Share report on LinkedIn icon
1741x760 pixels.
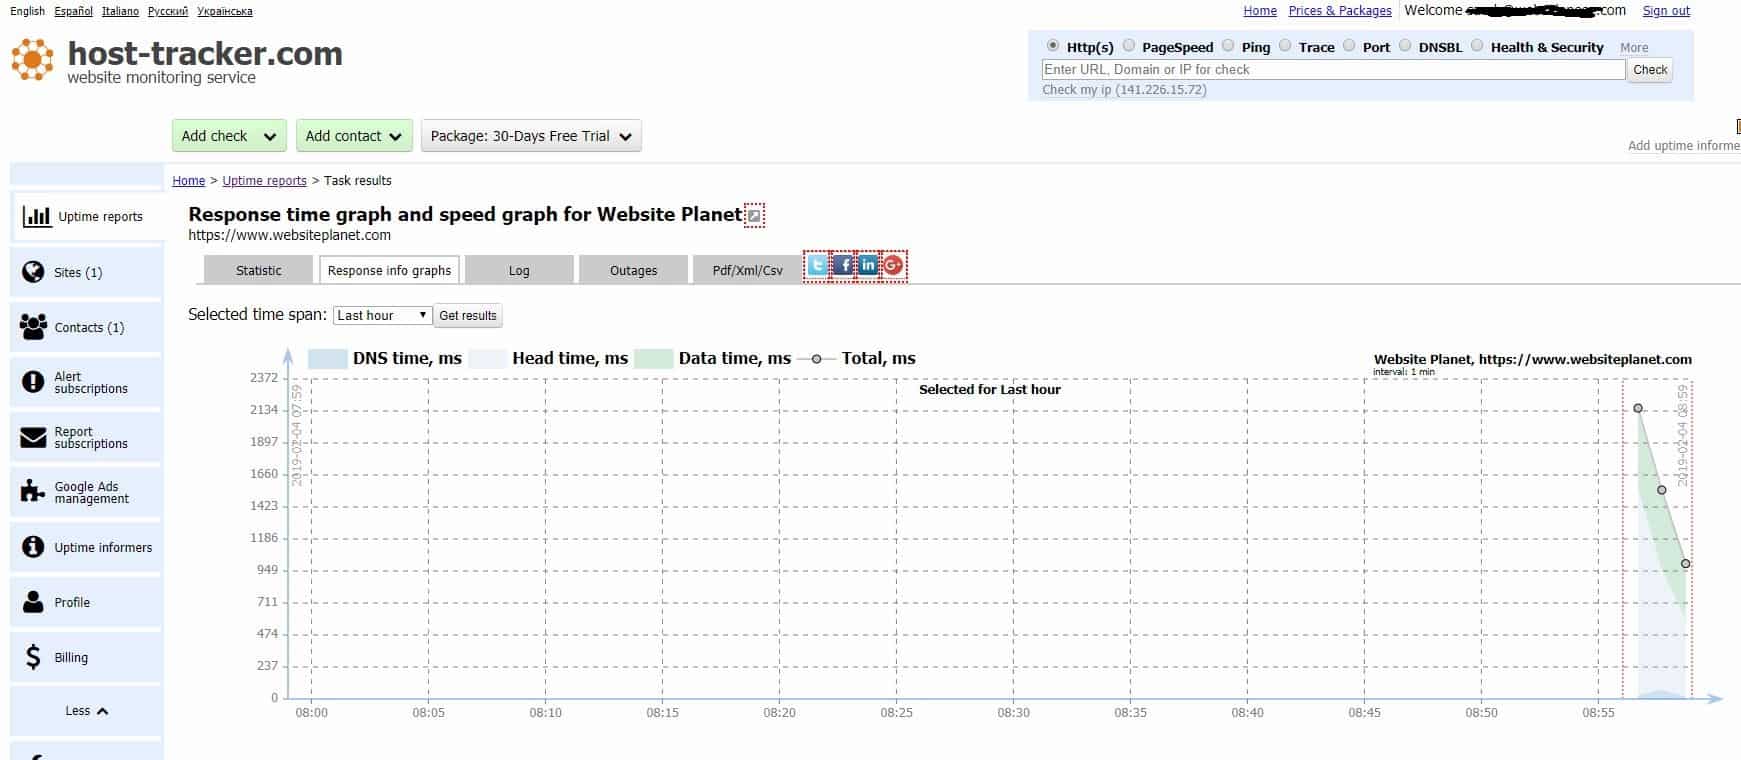coord(868,265)
